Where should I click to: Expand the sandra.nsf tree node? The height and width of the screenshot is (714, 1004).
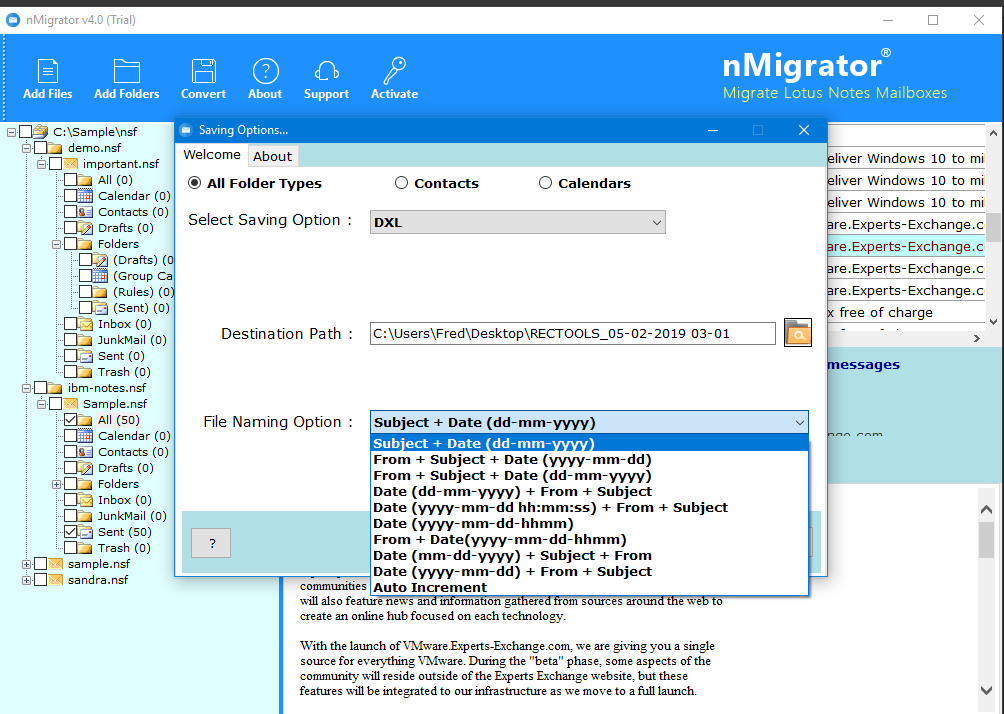(x=26, y=580)
